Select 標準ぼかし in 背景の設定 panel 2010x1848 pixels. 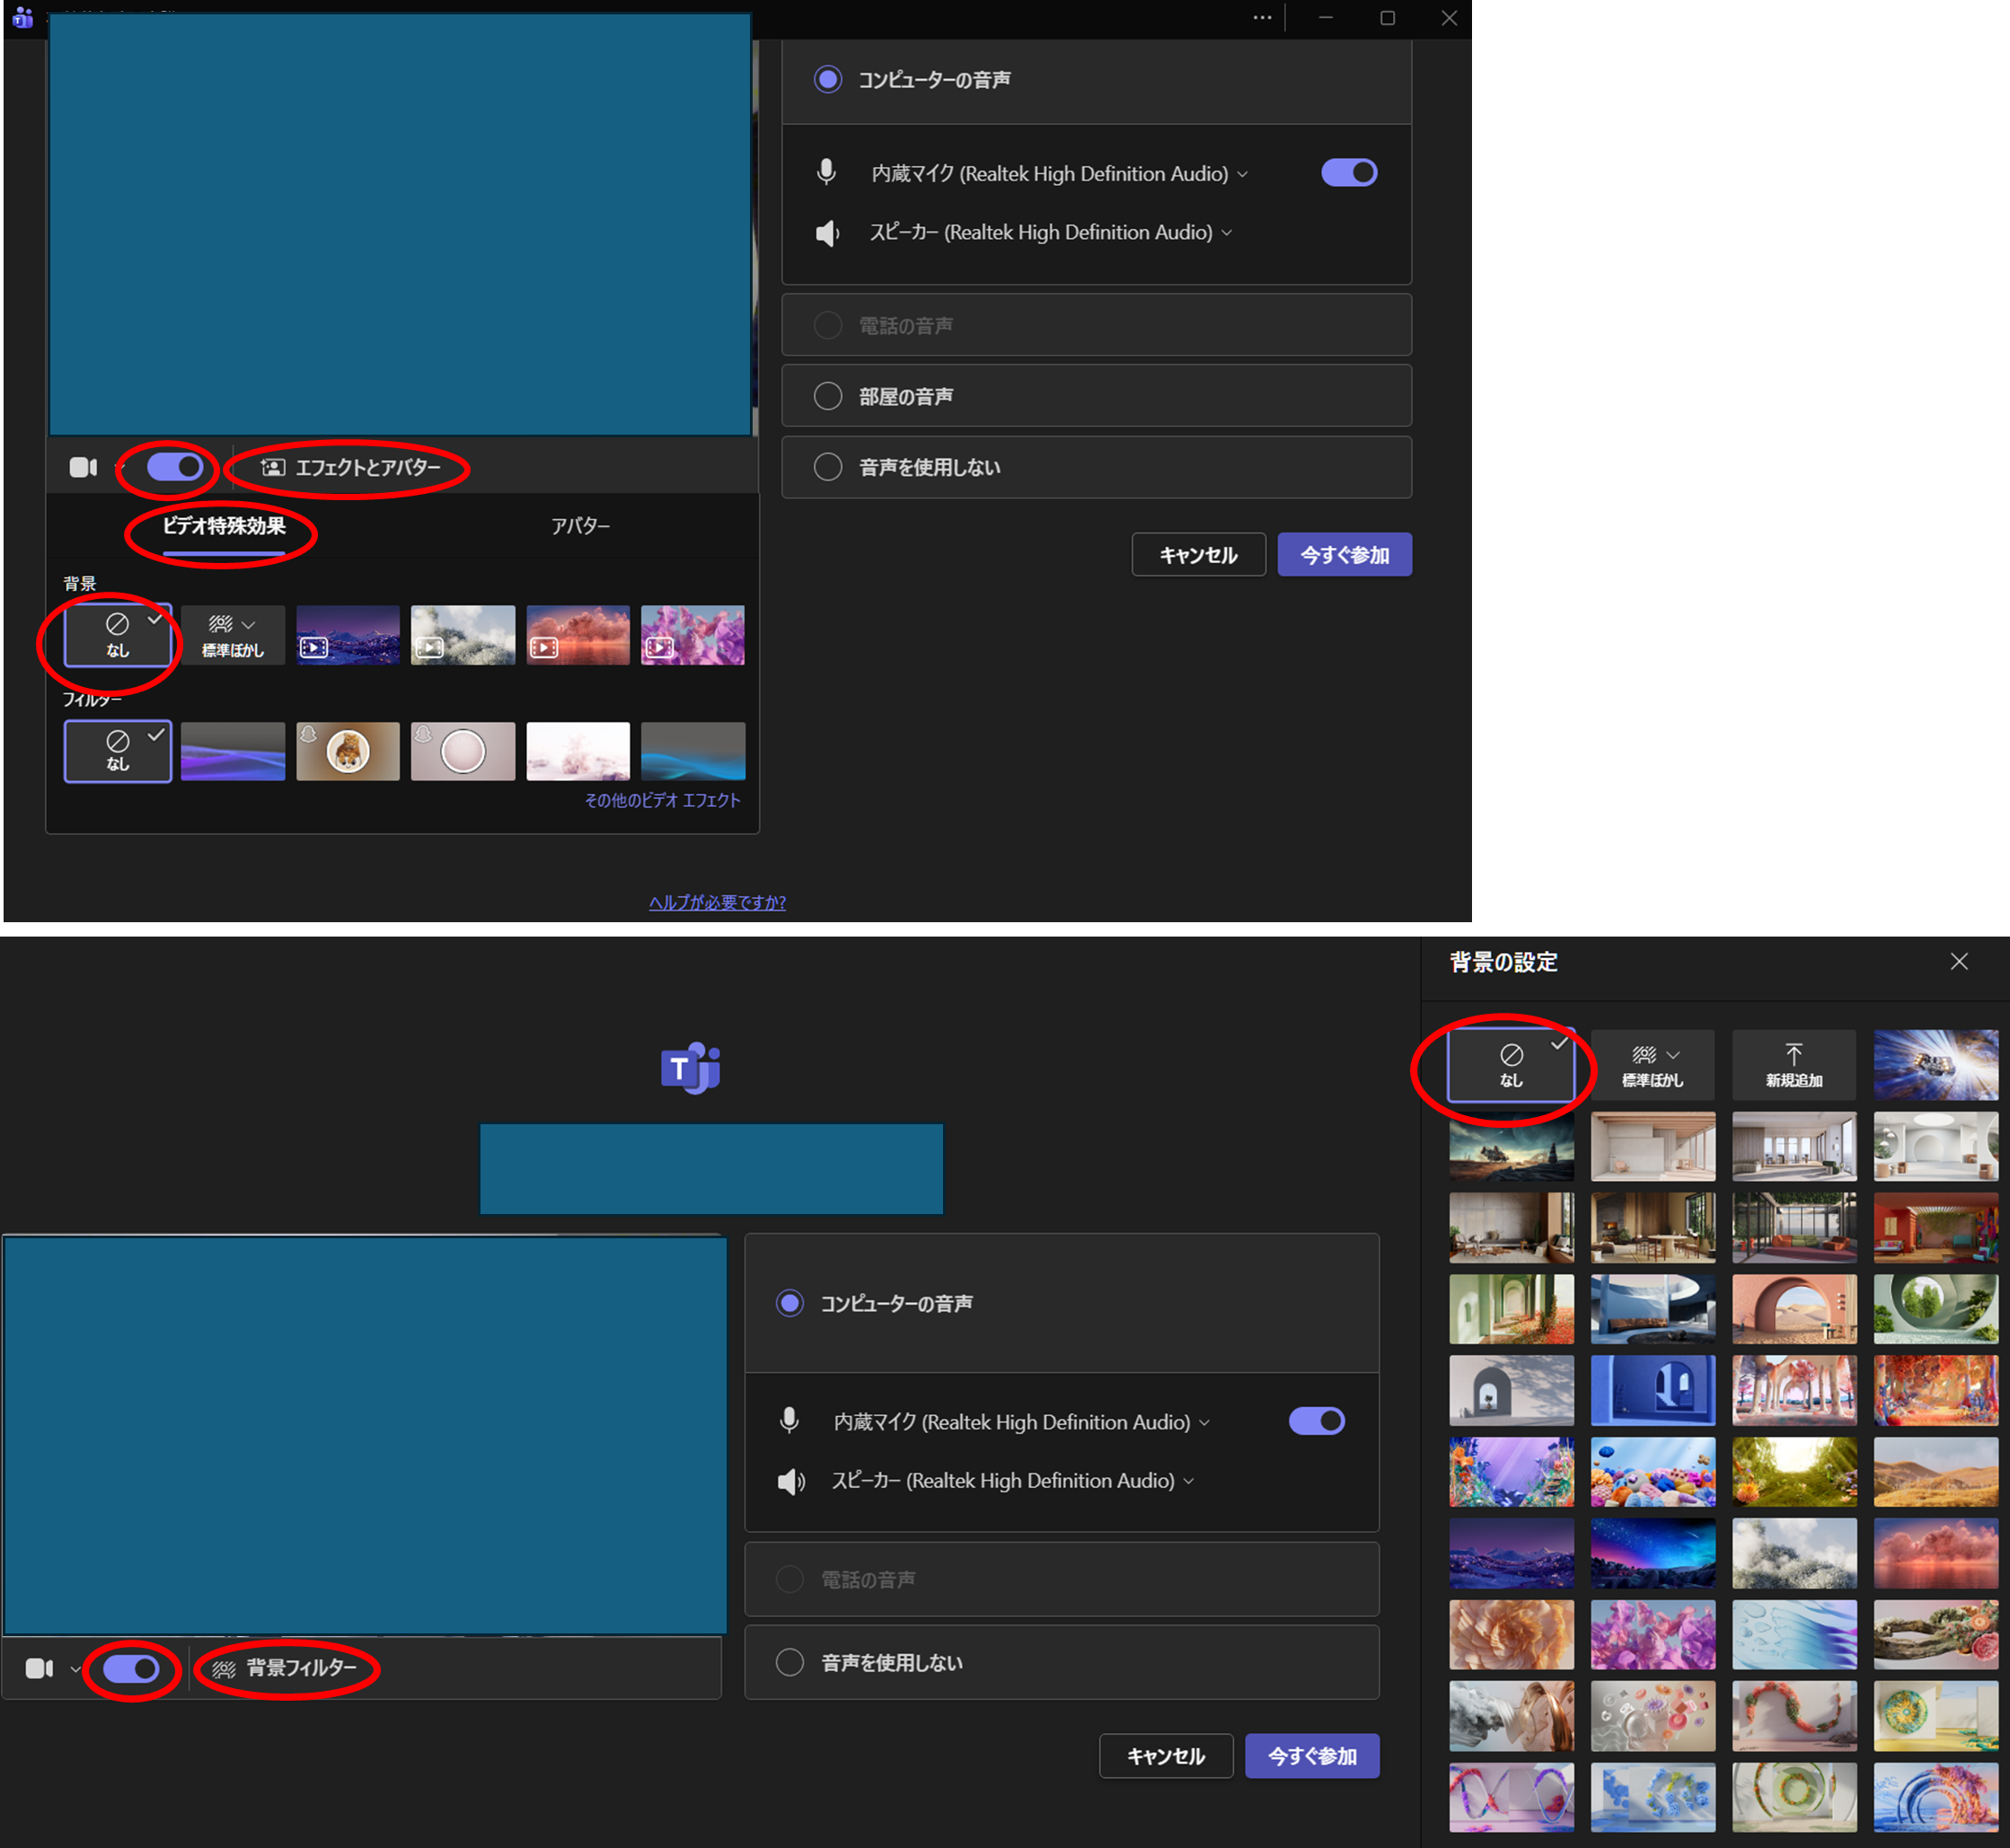click(1652, 1065)
